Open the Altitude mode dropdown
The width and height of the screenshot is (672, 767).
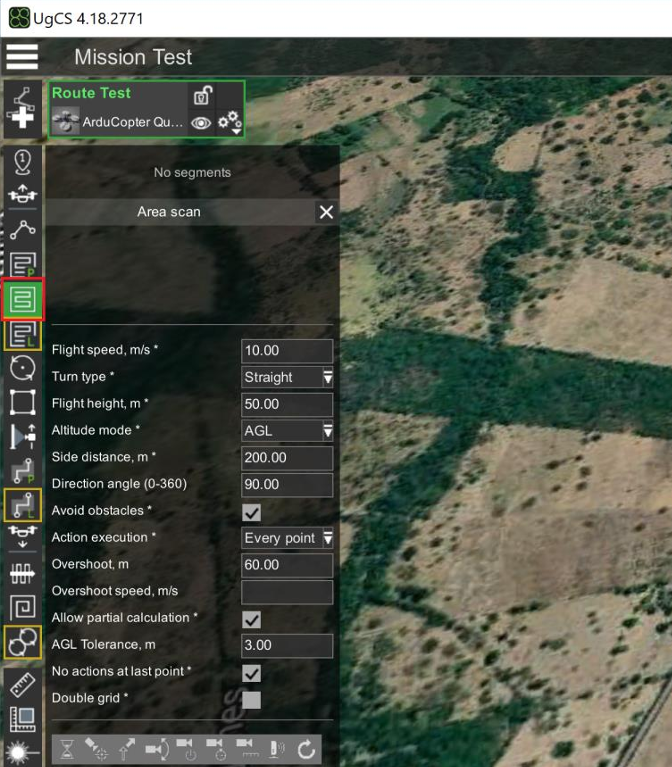(x=287, y=430)
